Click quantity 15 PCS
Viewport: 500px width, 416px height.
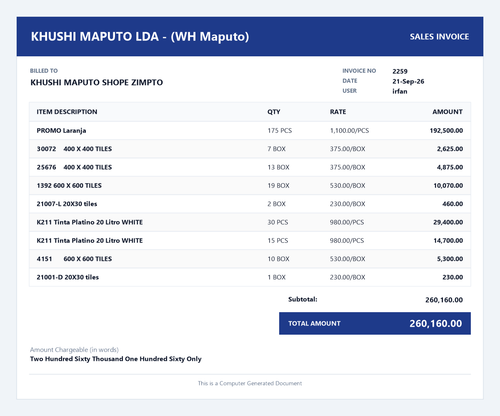(278, 240)
